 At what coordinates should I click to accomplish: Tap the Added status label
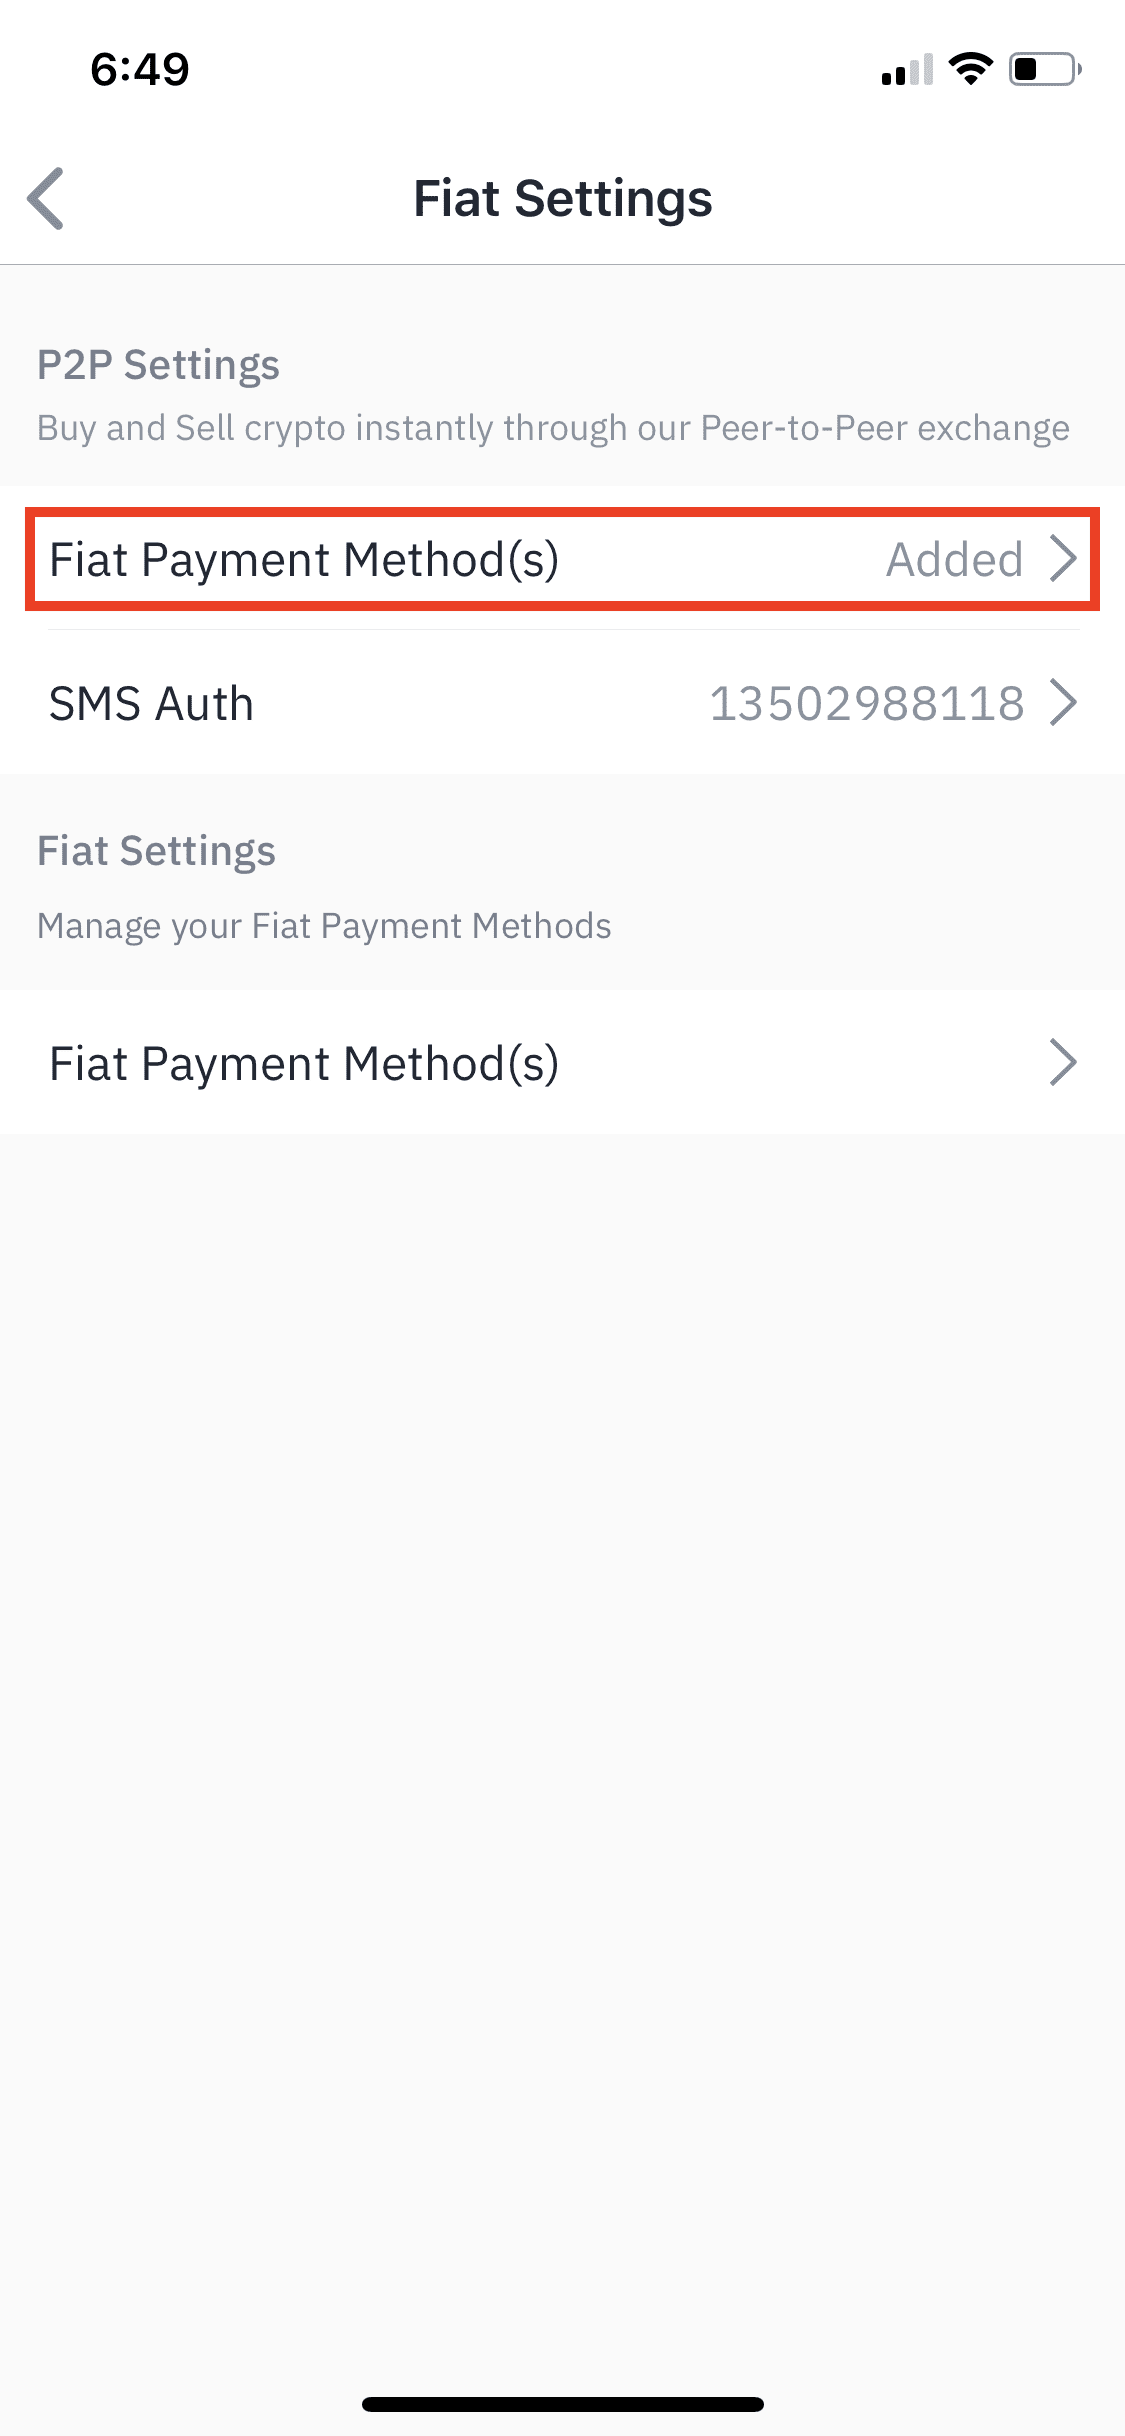[x=955, y=559]
